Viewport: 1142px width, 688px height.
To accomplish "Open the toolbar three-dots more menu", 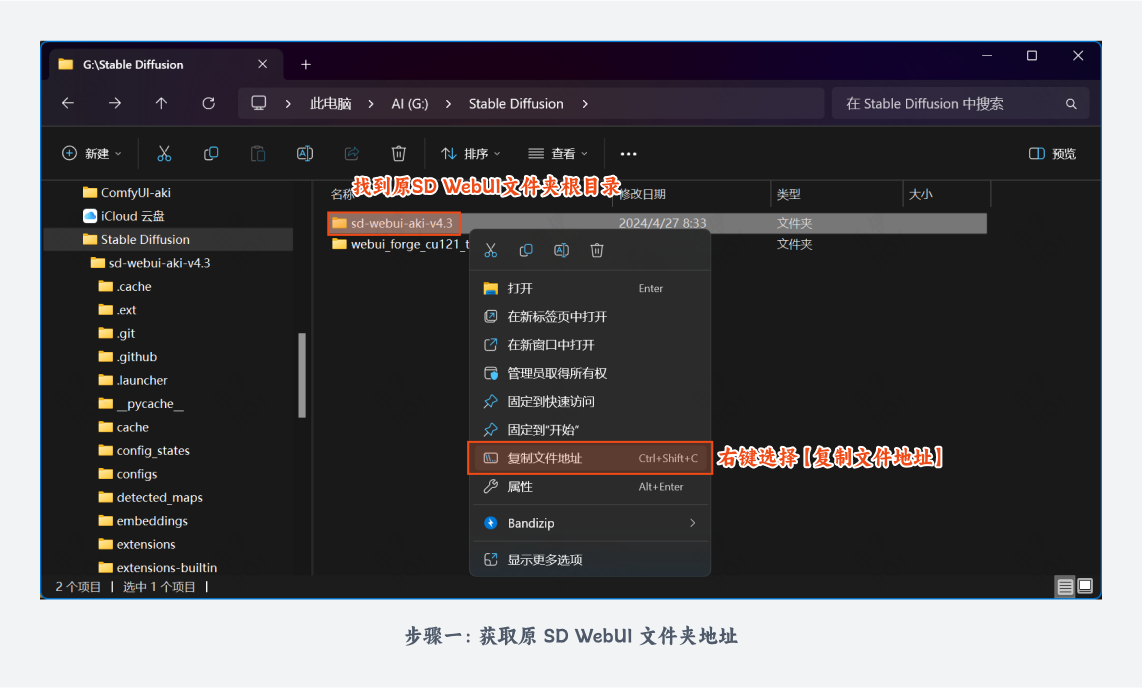I will tap(629, 154).
